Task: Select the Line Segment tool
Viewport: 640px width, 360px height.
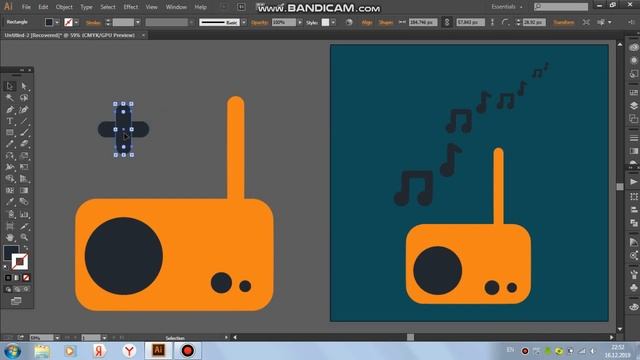Action: (x=24, y=121)
